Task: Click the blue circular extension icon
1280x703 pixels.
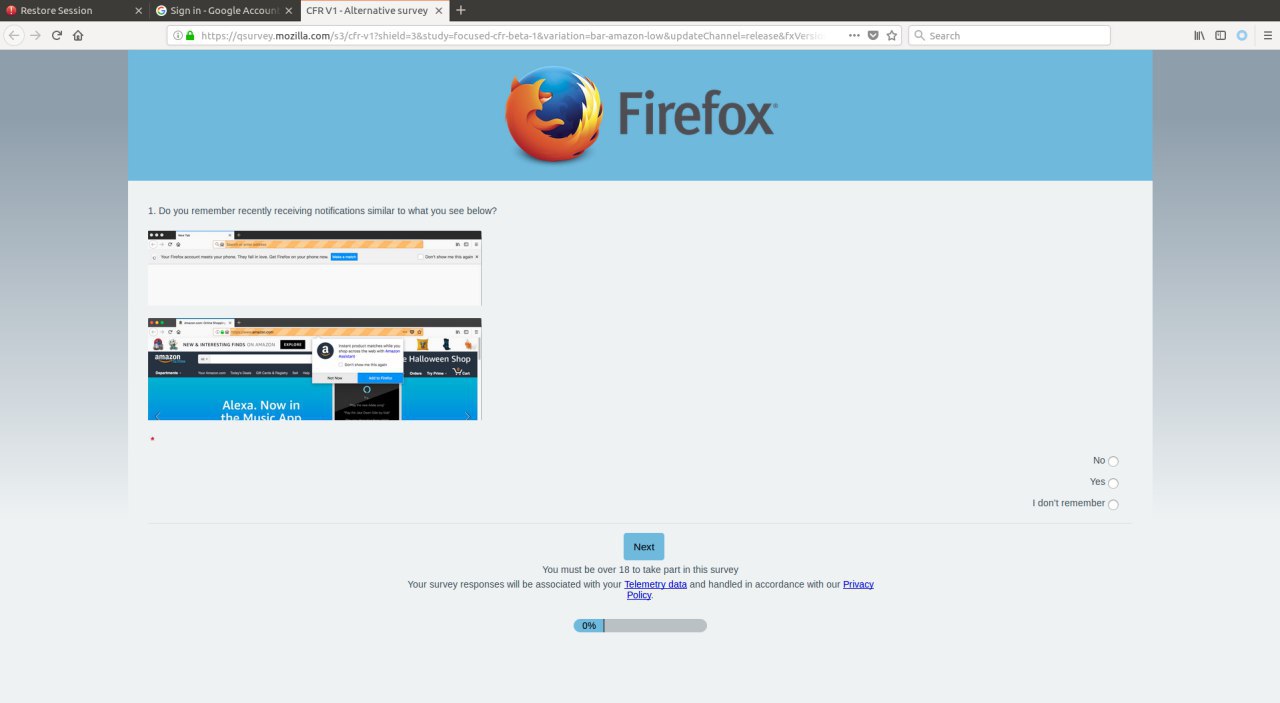Action: [1242, 35]
